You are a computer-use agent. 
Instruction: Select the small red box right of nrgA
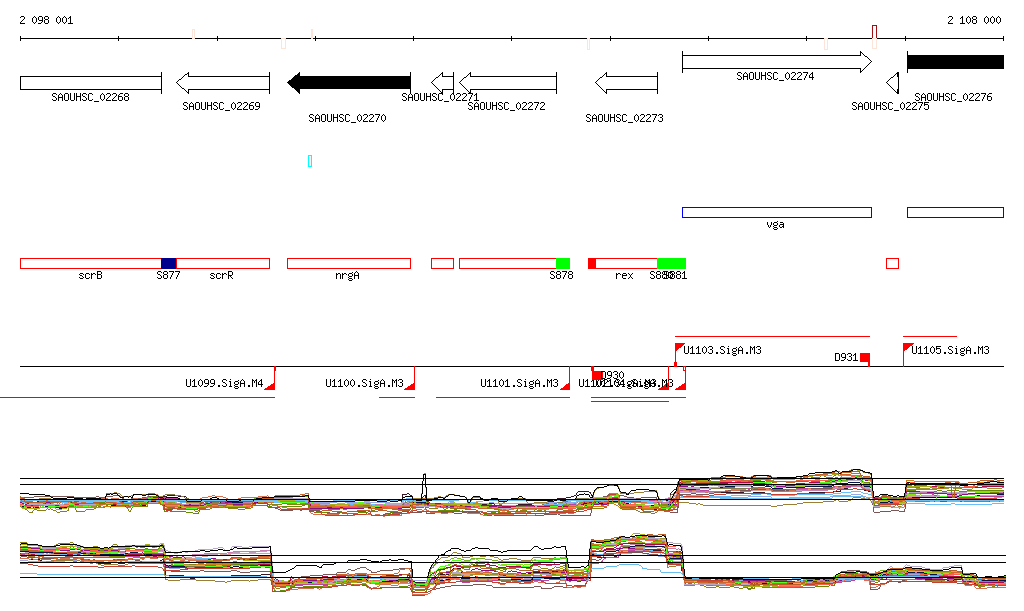(442, 263)
